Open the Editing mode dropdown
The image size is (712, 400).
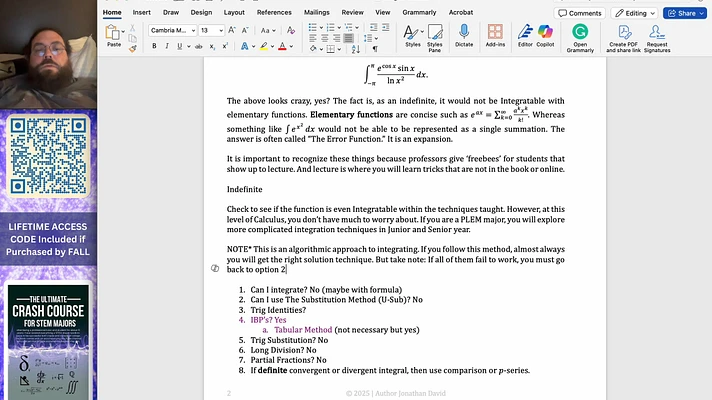[635, 13]
